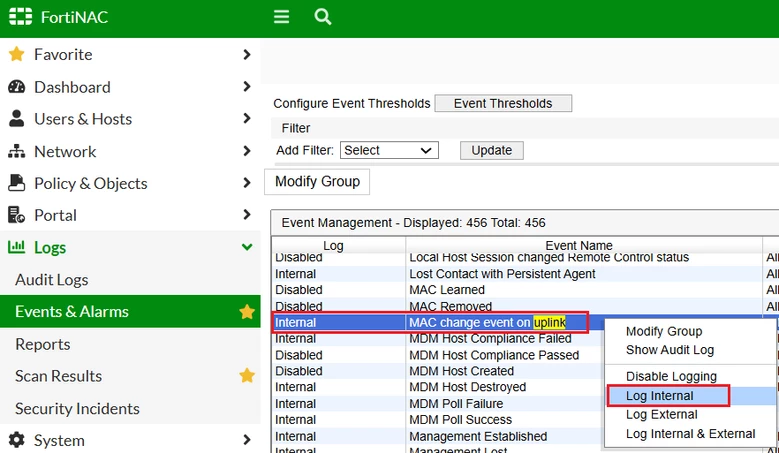Click the FortiNAC logo icon
Viewport: 779px width, 453px height.
pos(20,17)
